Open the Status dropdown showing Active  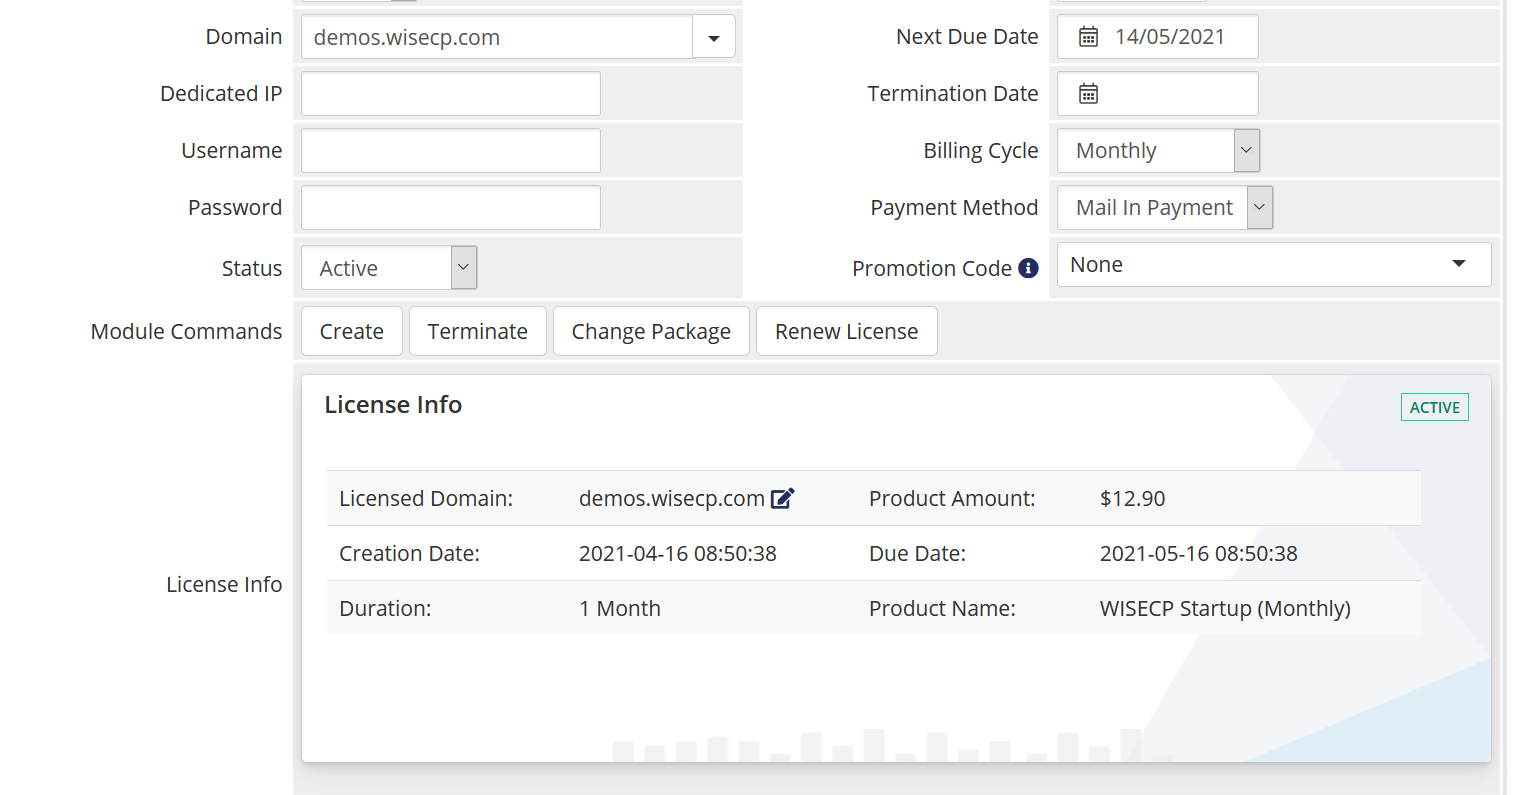[x=389, y=268]
